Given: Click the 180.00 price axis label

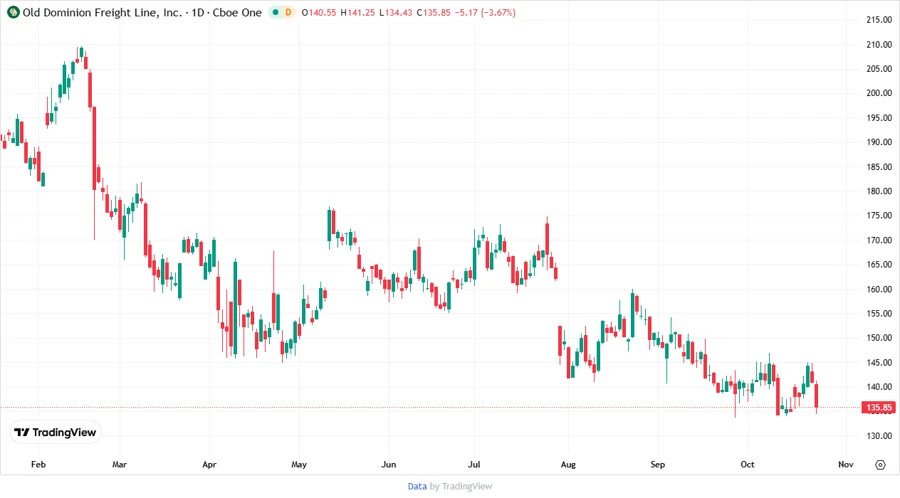Looking at the screenshot, I should [x=879, y=191].
